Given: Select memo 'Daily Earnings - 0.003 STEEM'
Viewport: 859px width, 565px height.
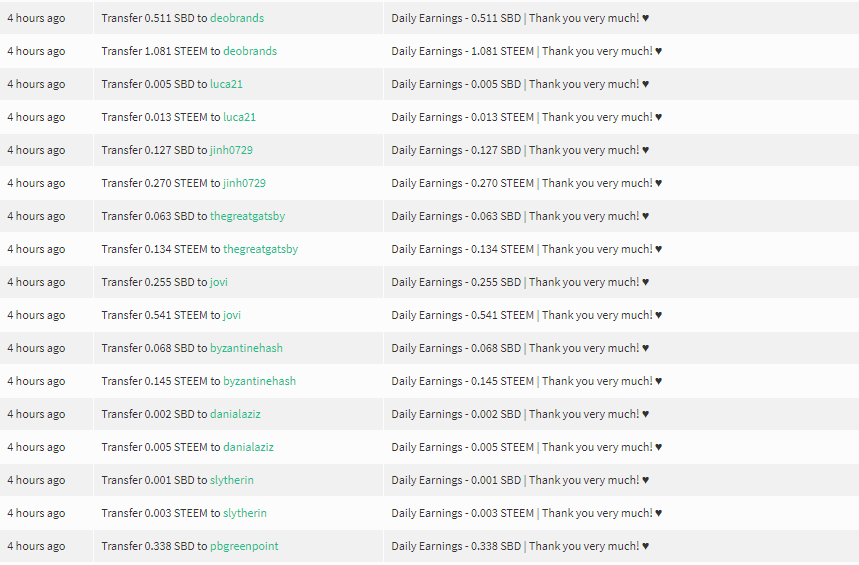Looking at the screenshot, I should [462, 513].
